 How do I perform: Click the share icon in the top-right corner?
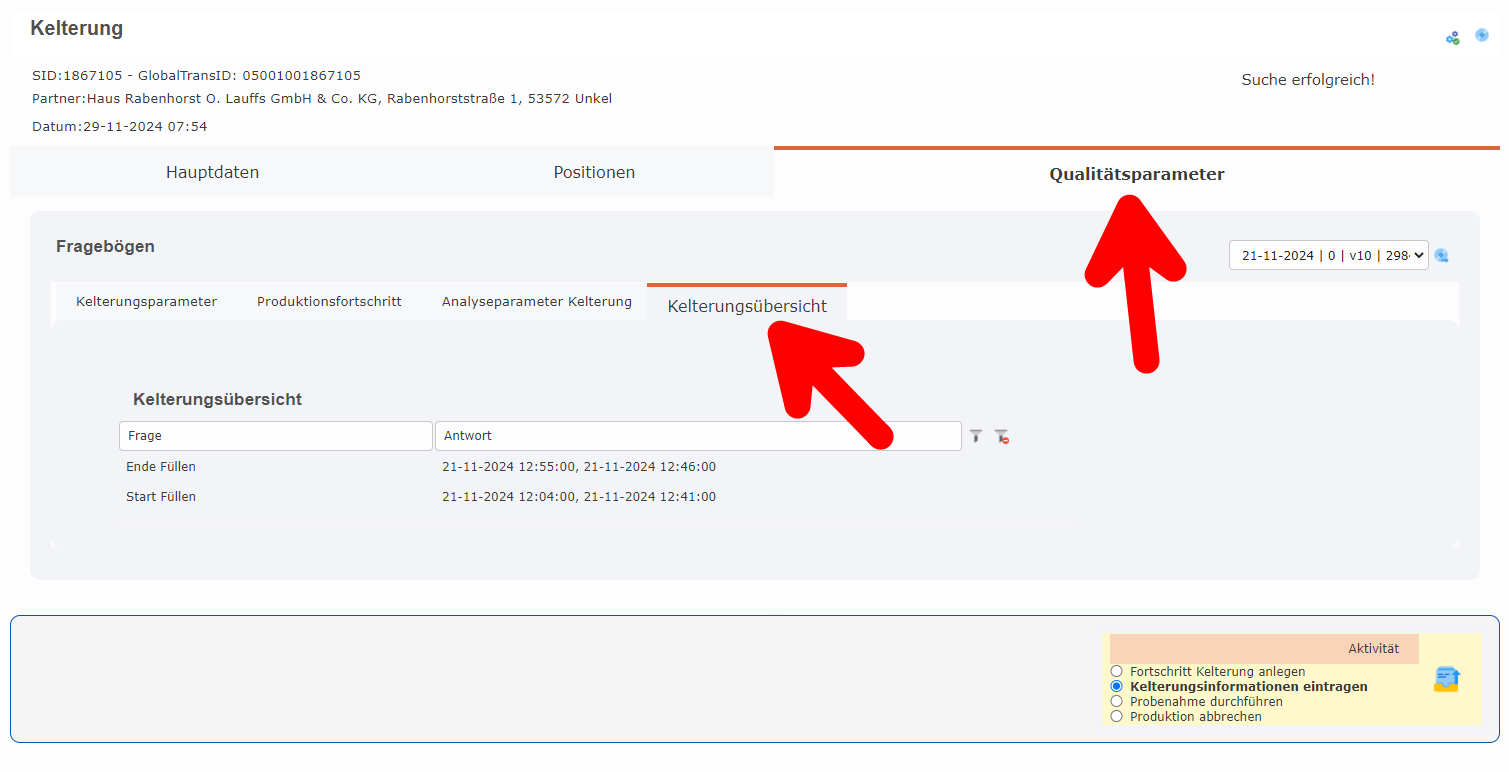pos(1452,36)
